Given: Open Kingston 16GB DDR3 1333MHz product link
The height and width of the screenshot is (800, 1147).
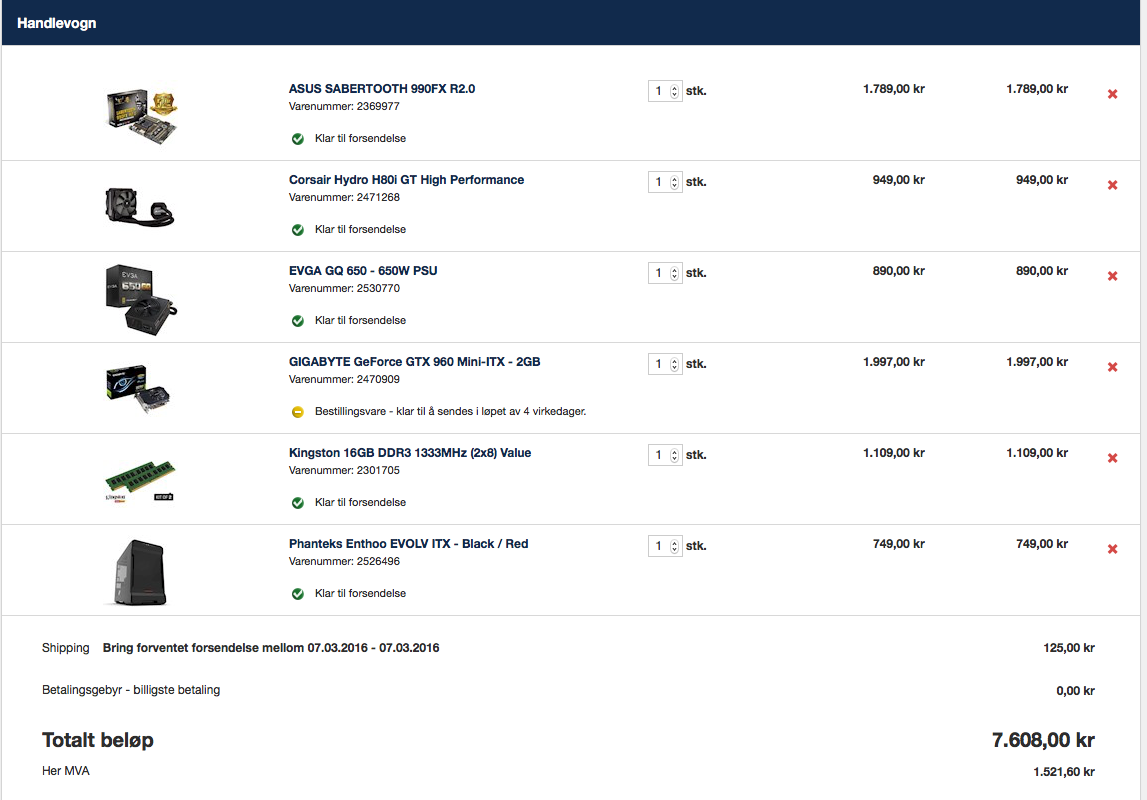Looking at the screenshot, I should point(410,453).
